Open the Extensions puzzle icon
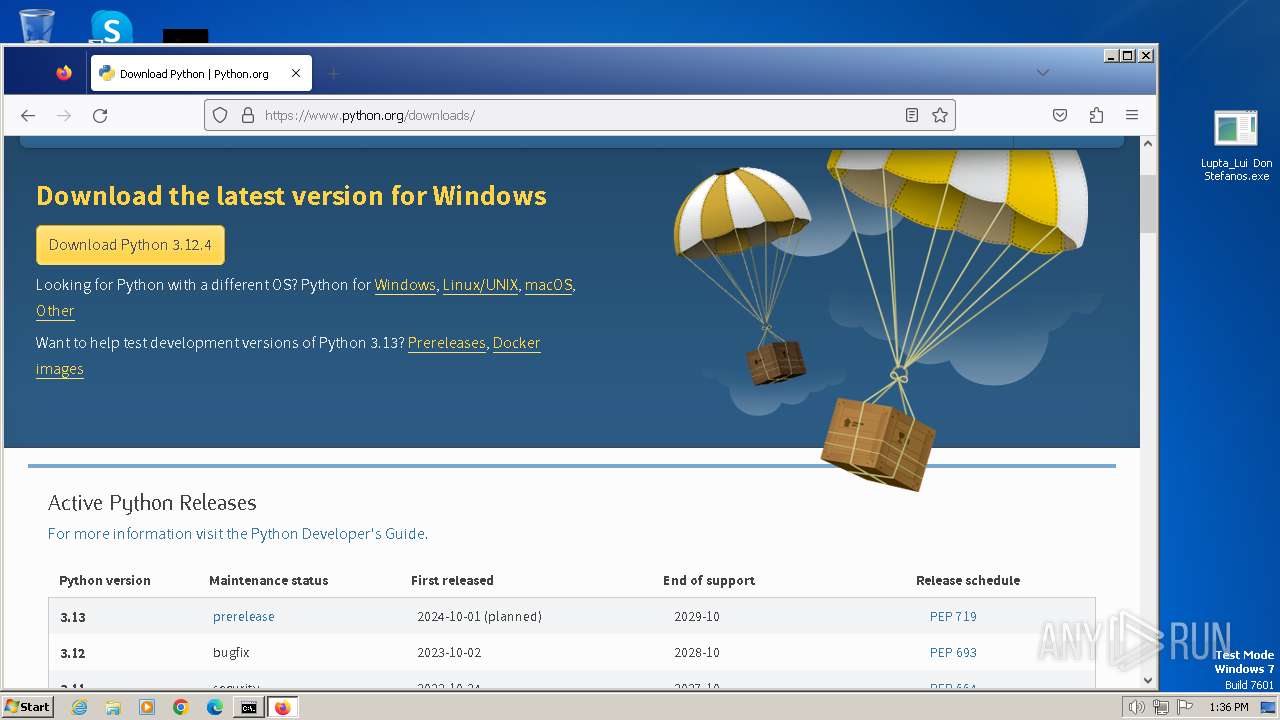The image size is (1280, 720). [1096, 115]
